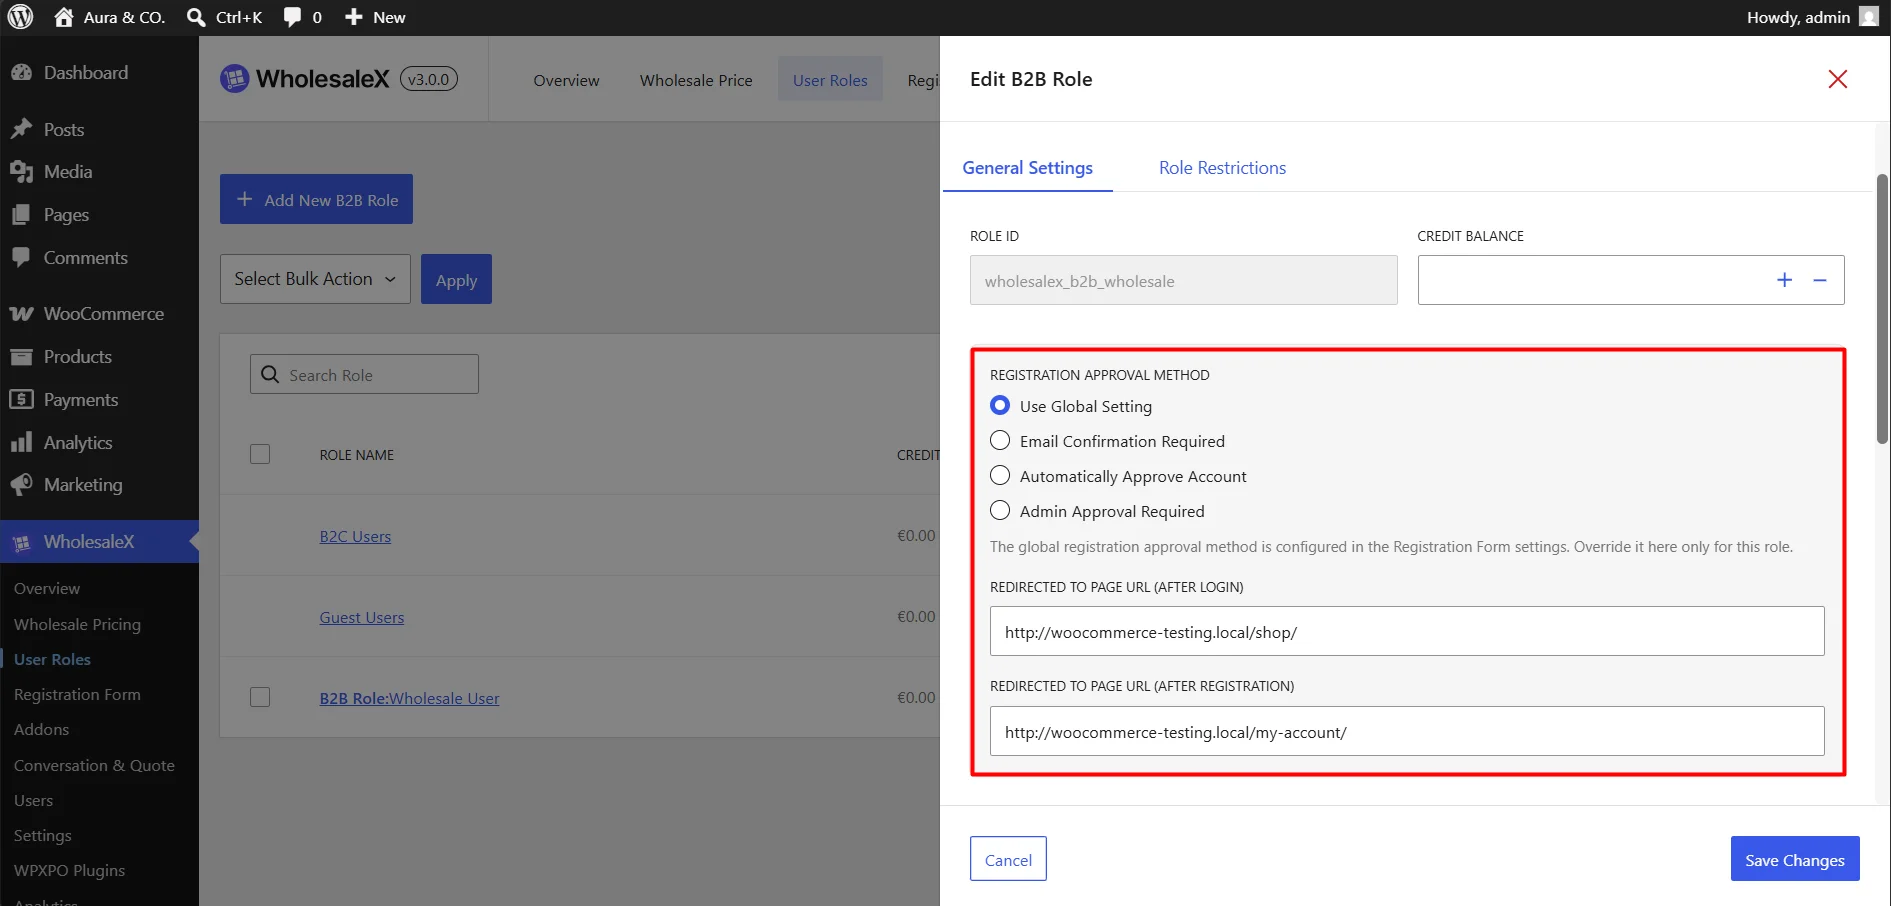Click the Payments dollar icon
The image size is (1891, 906).
point(21,400)
